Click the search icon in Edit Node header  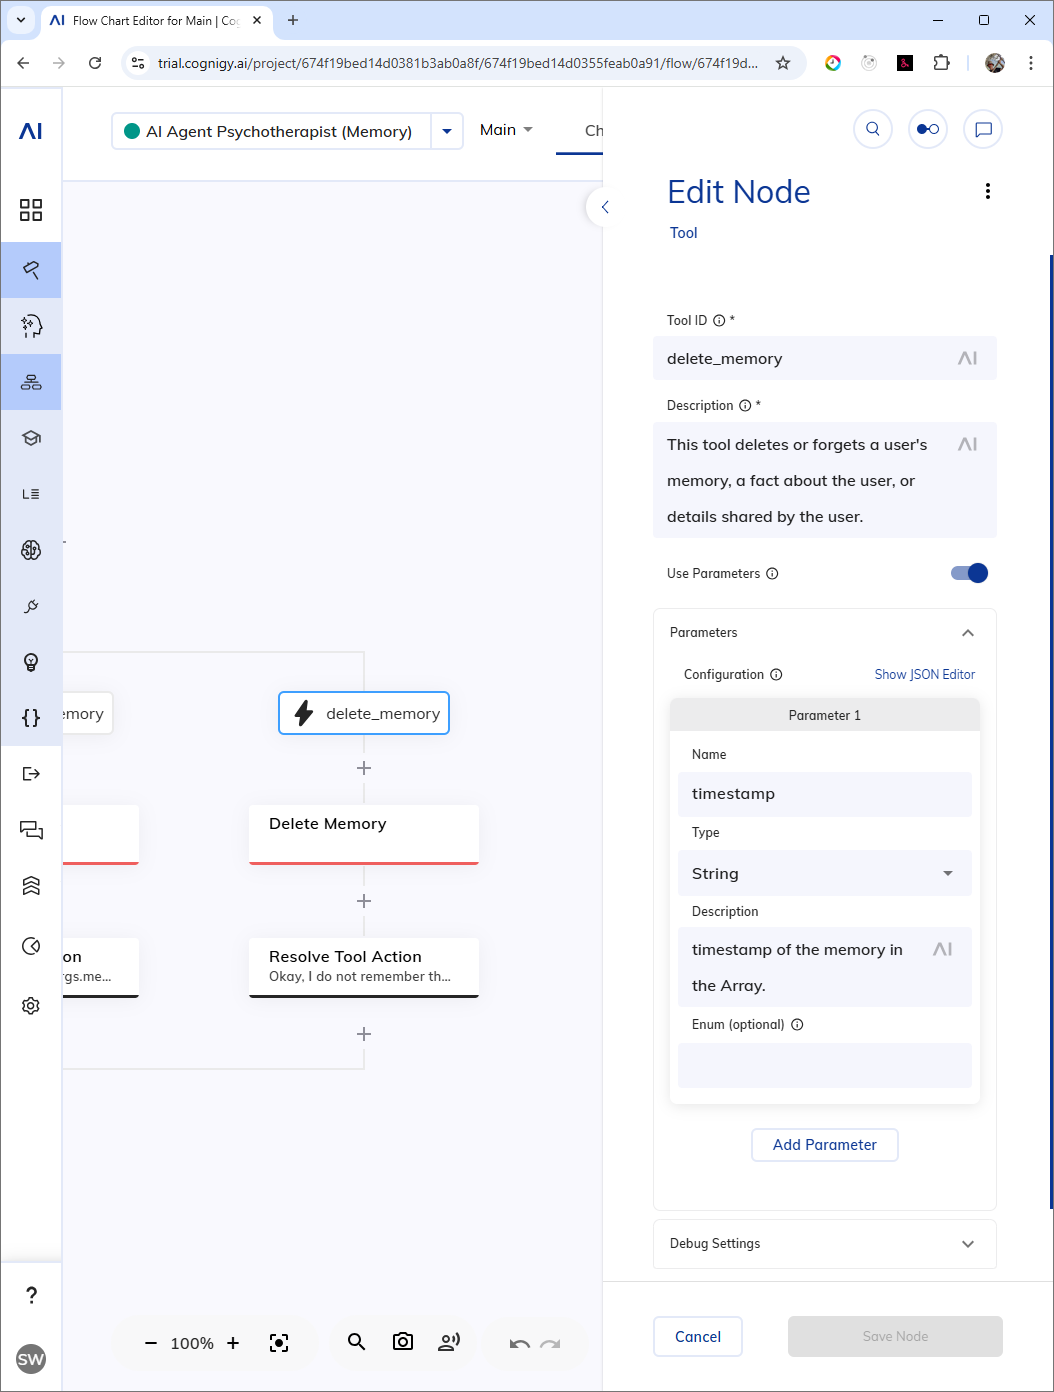pyautogui.click(x=873, y=129)
